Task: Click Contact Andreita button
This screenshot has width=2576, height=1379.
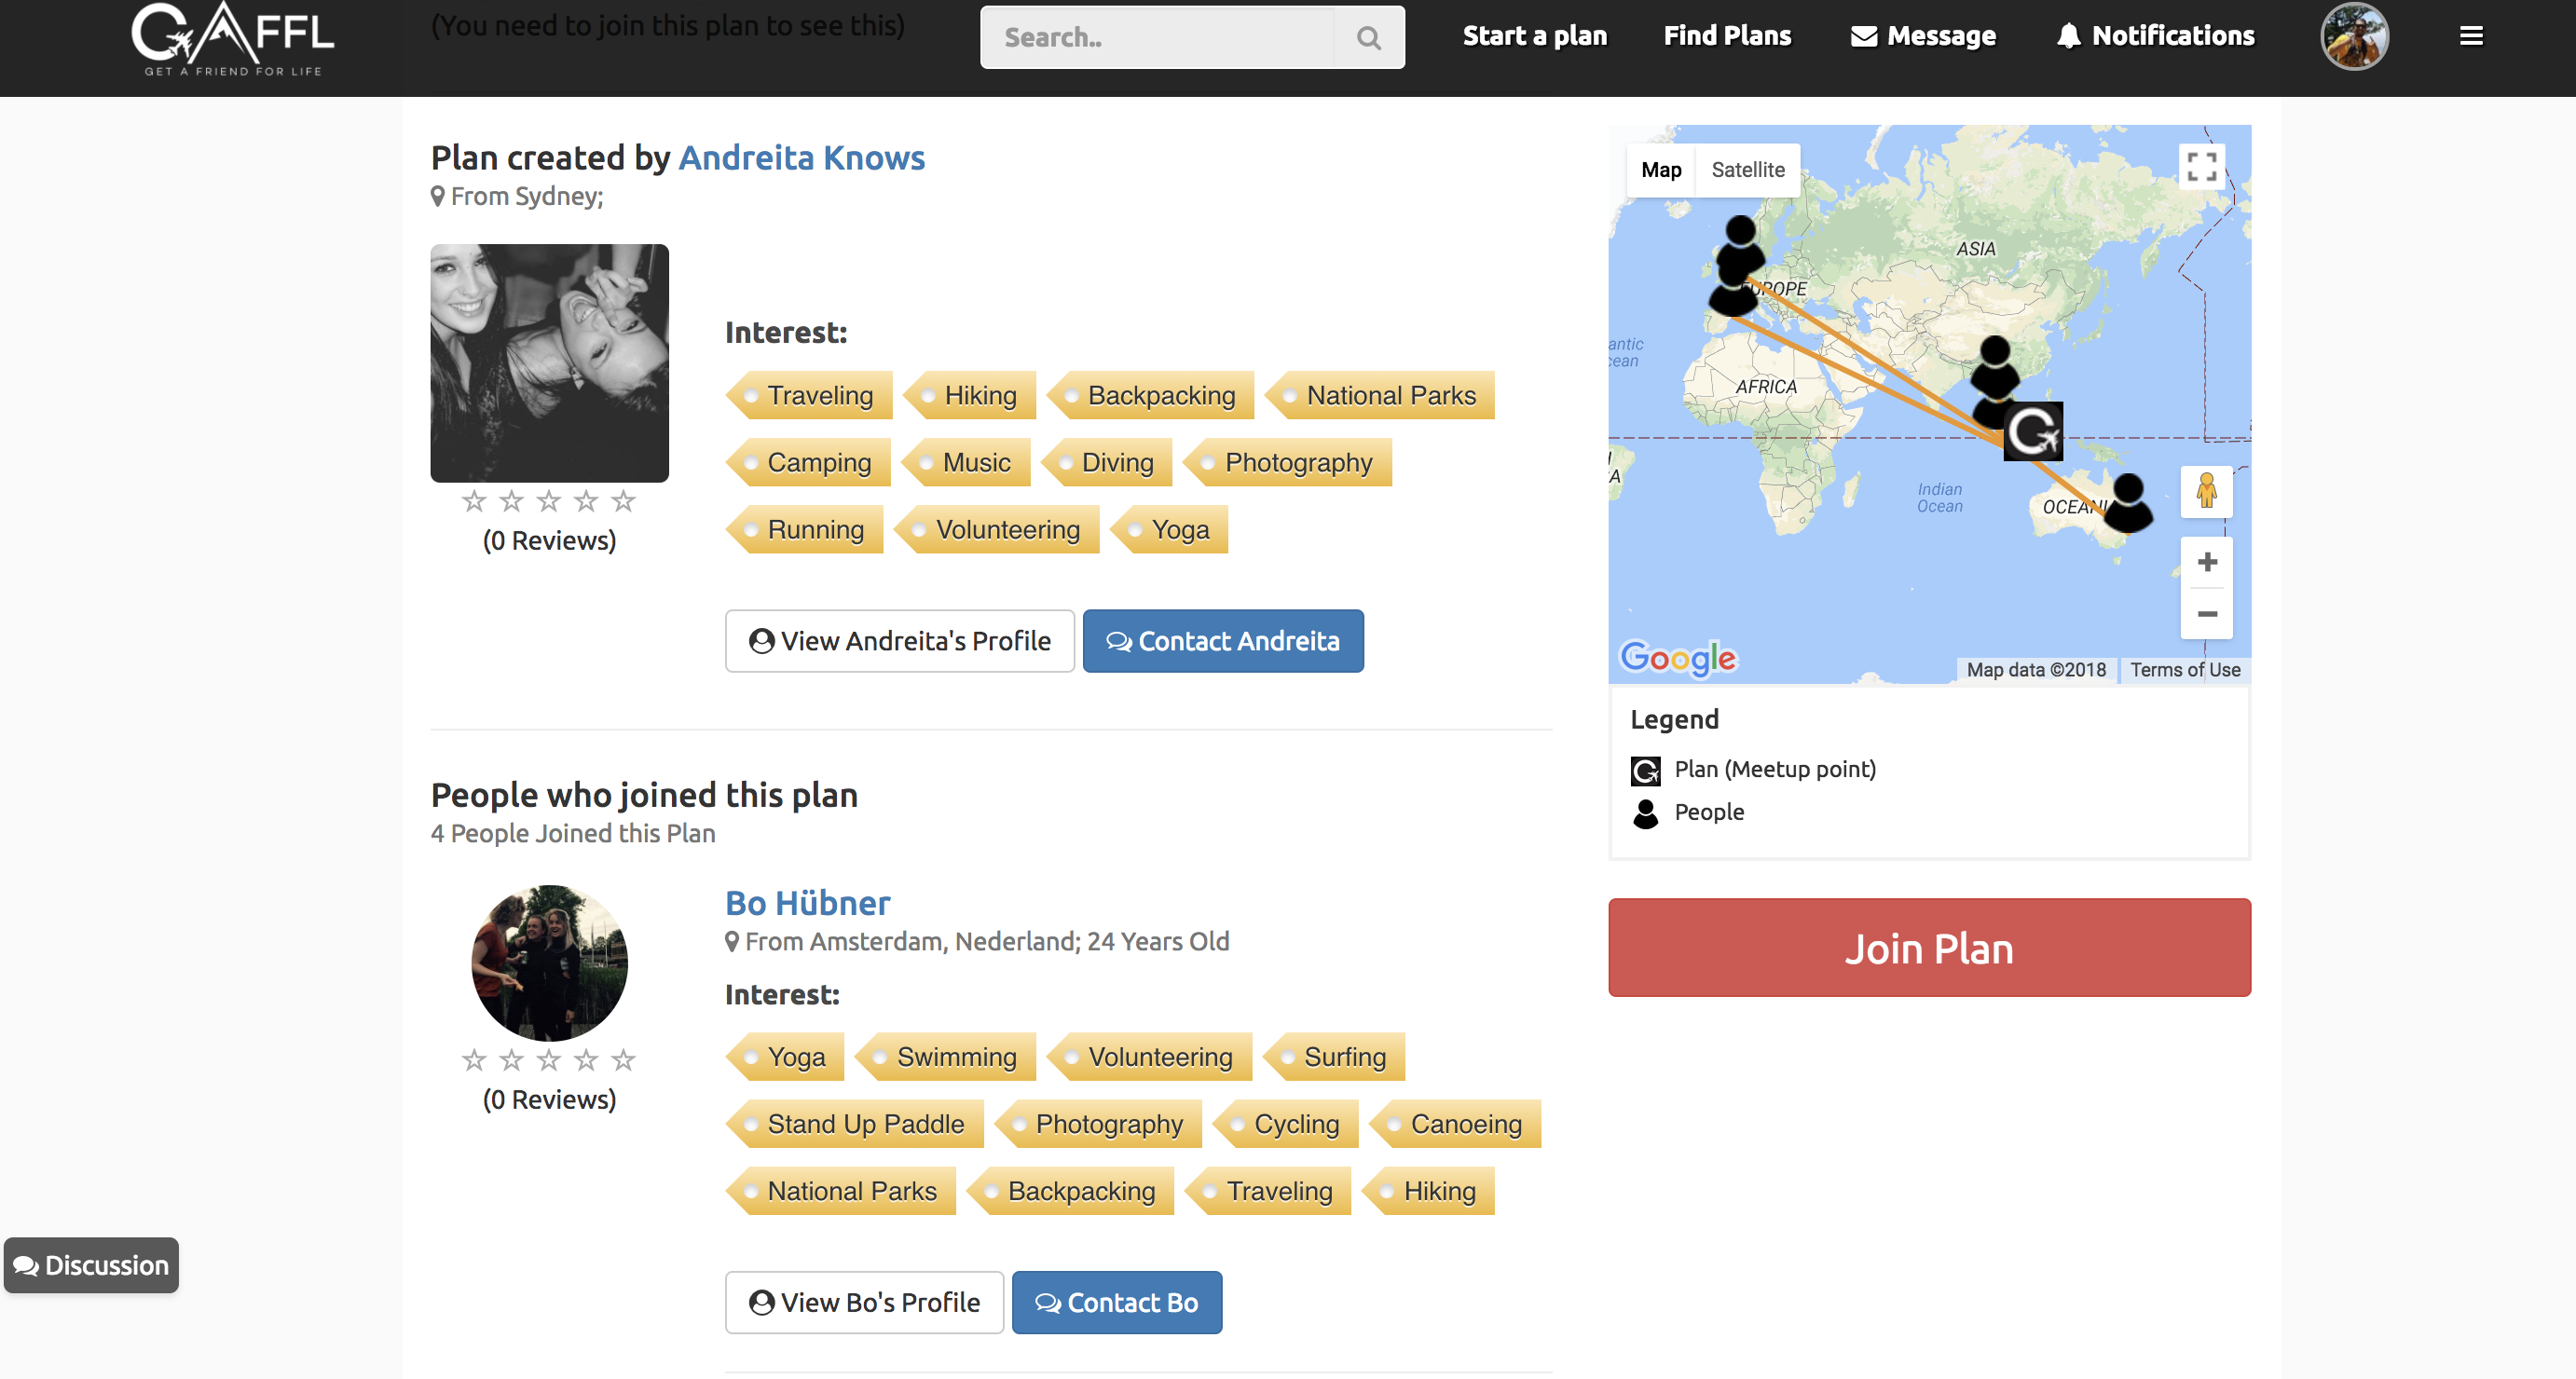Action: pos(1222,641)
